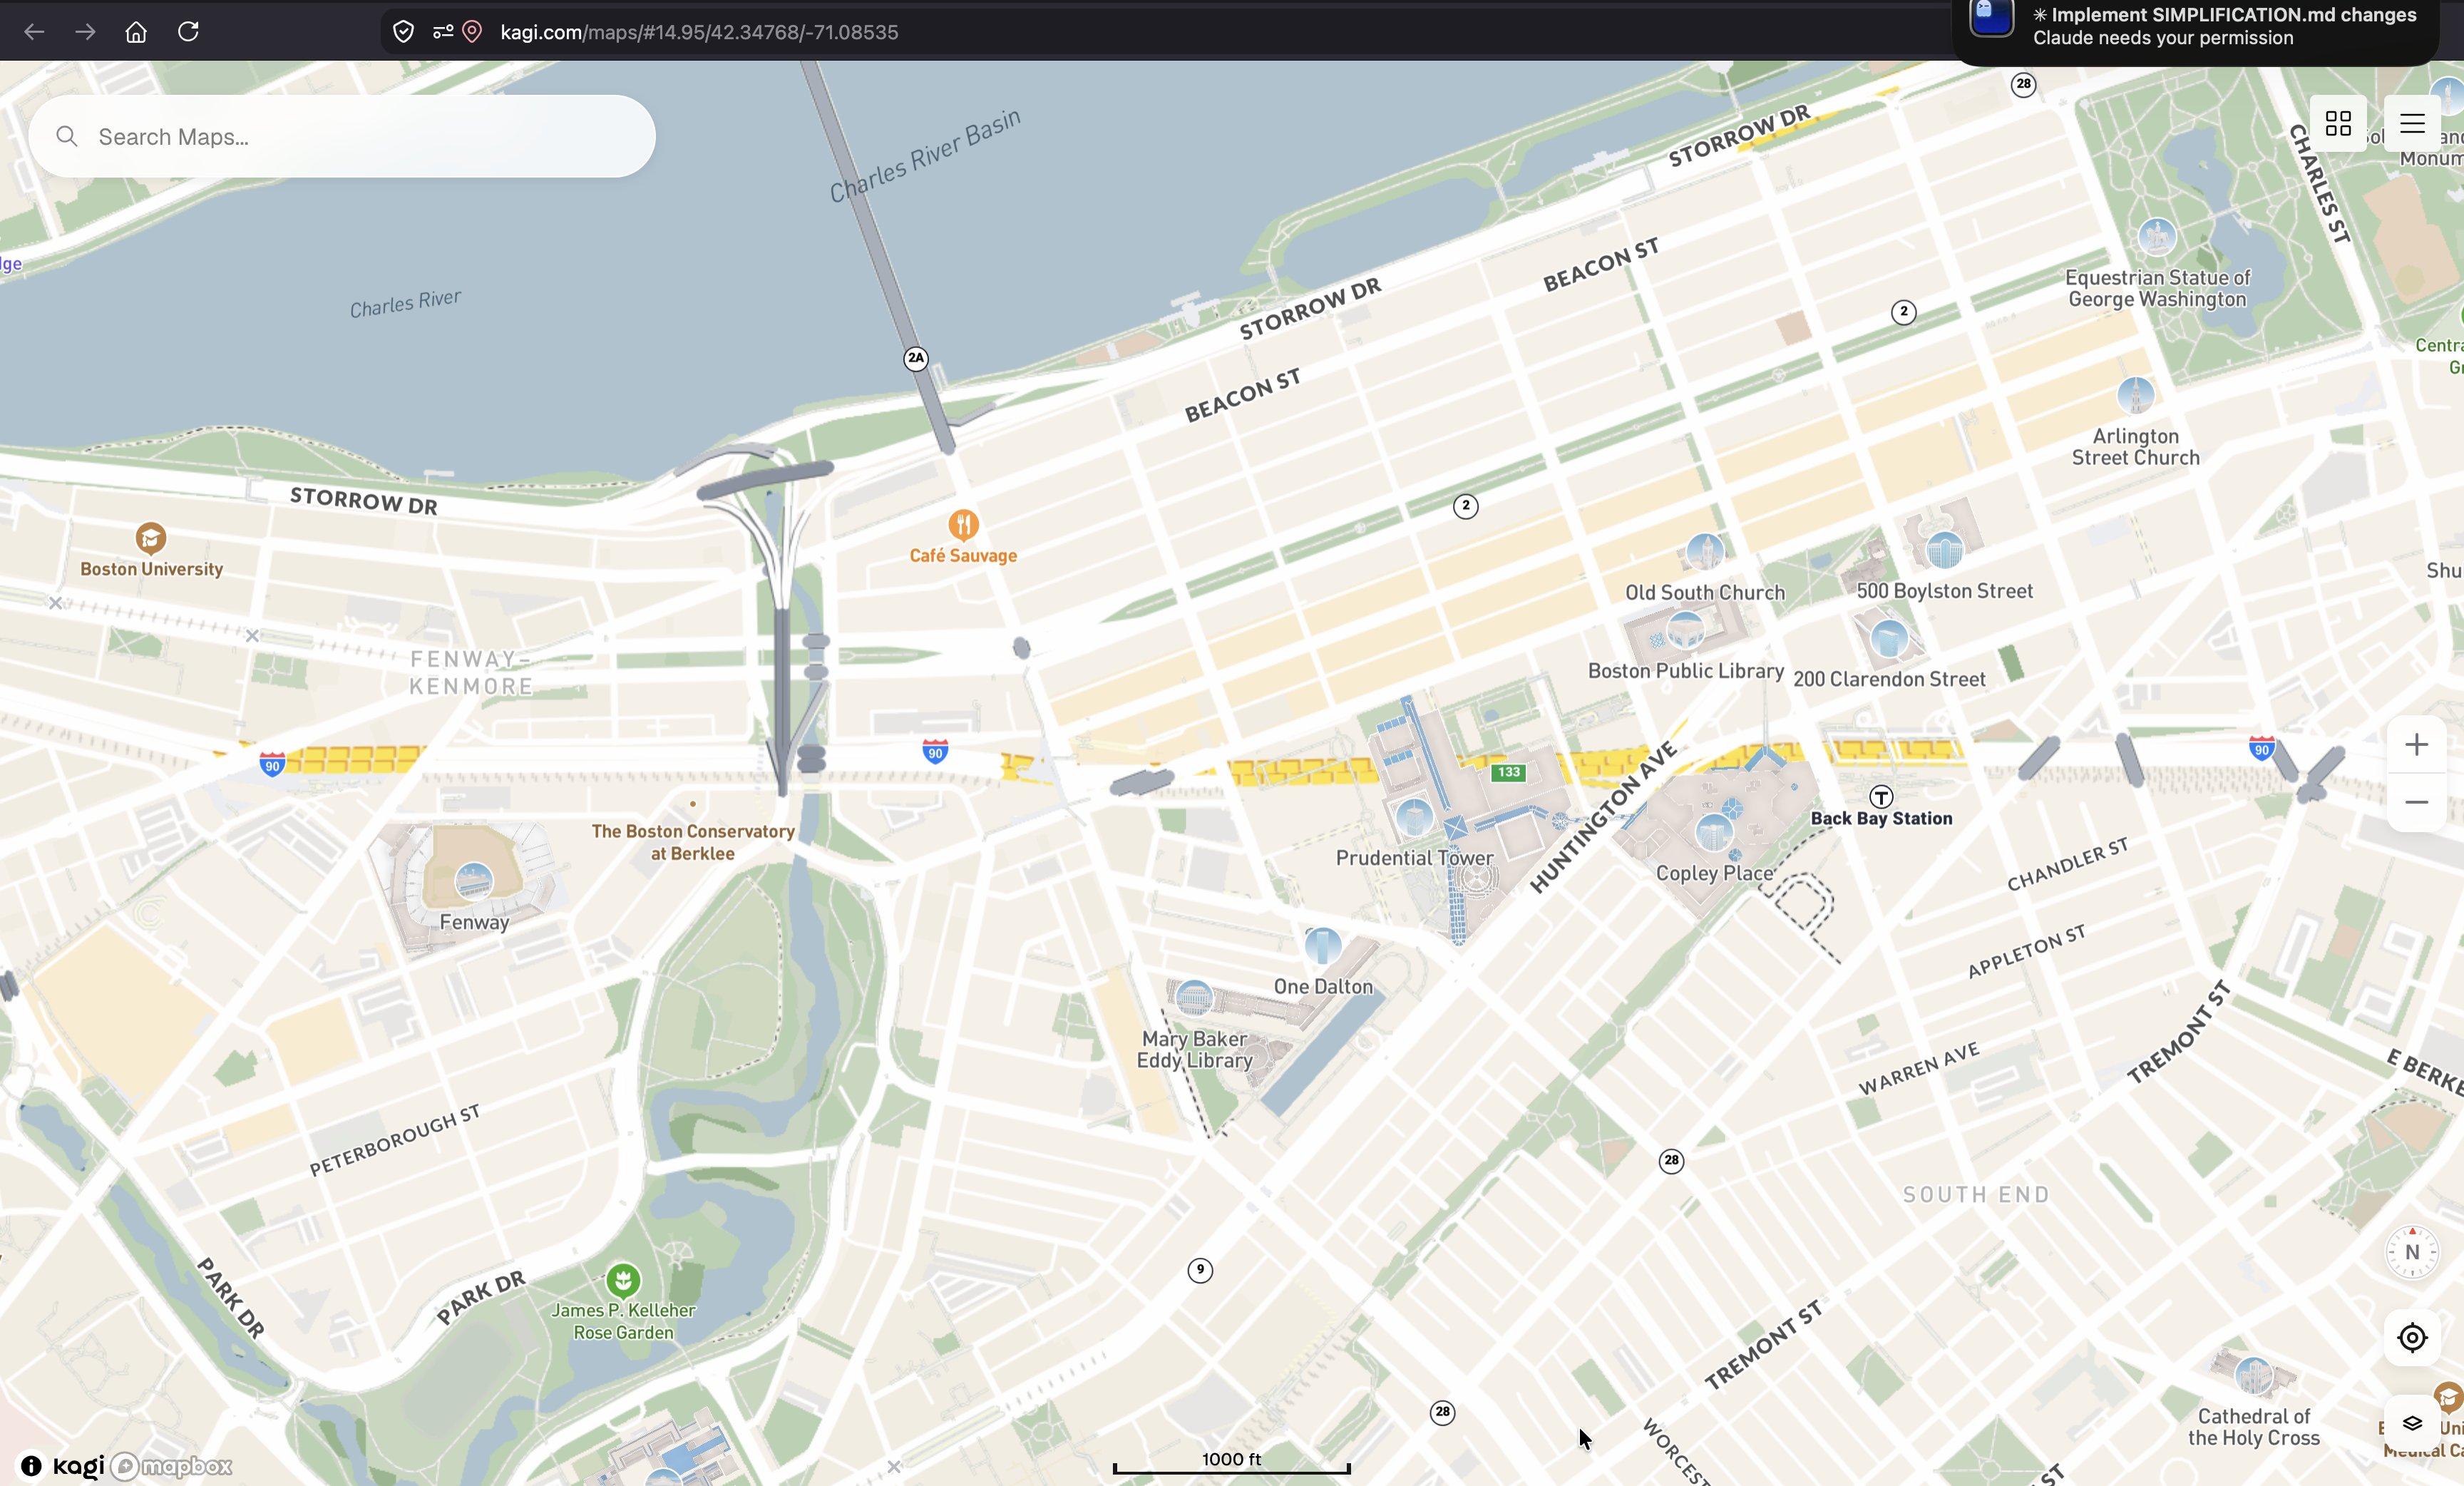Open map info icon beside Kagi logo

pos(31,1466)
